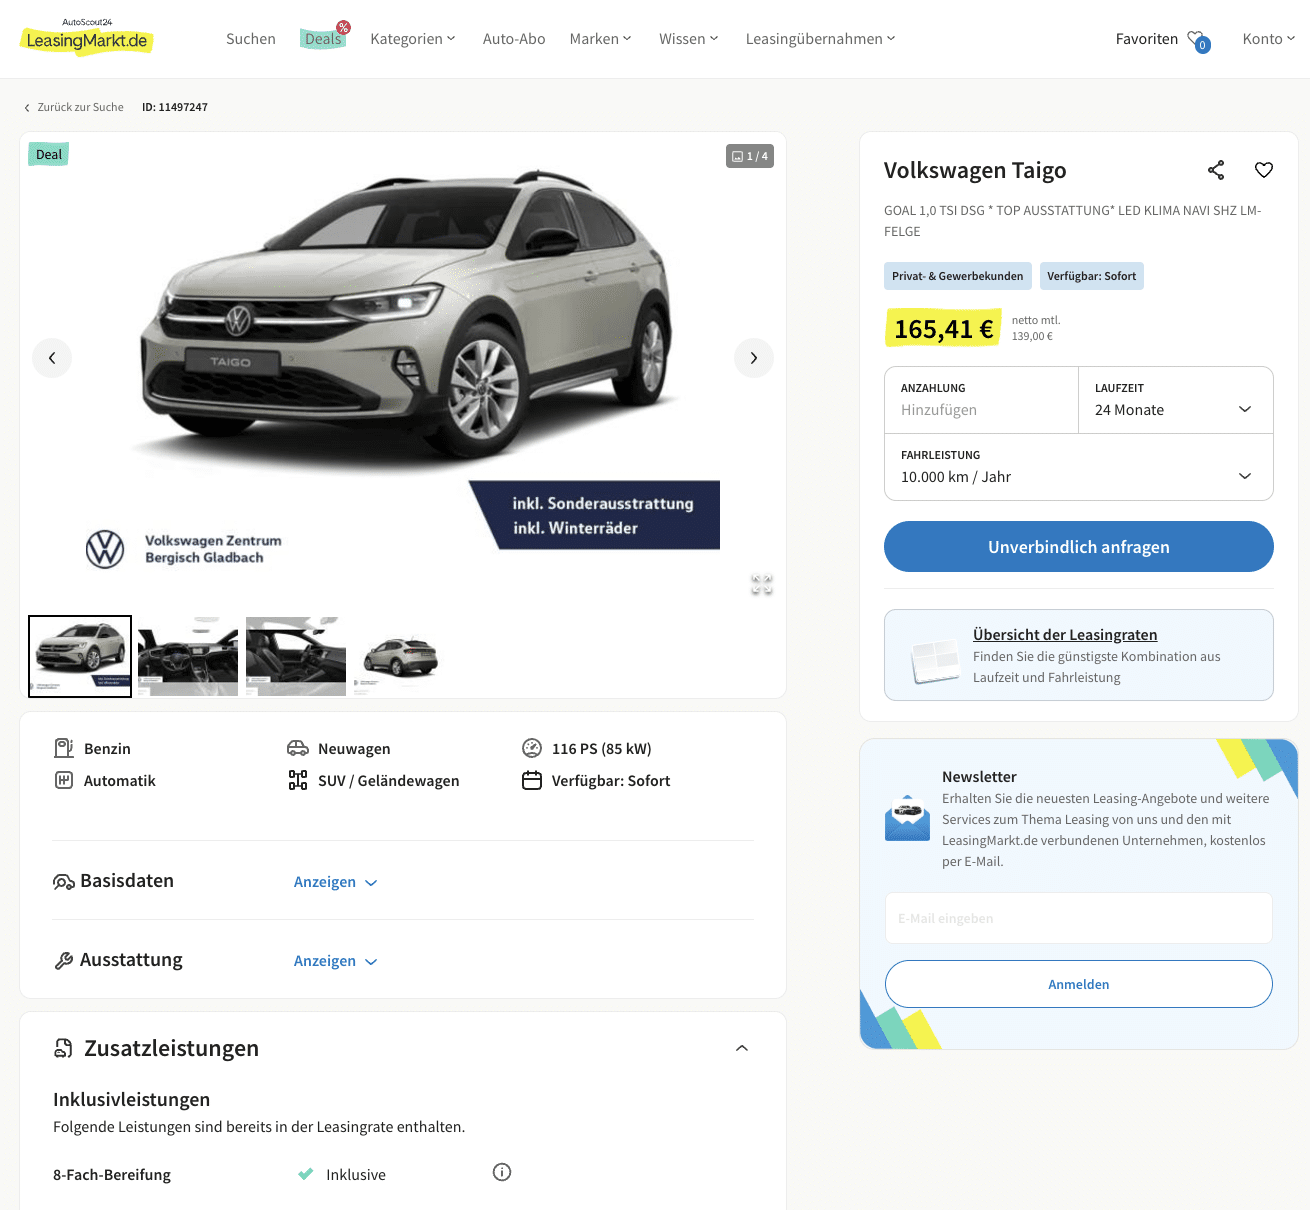
Task: Click the Anzahlung Hinzufügen field
Action: (981, 400)
